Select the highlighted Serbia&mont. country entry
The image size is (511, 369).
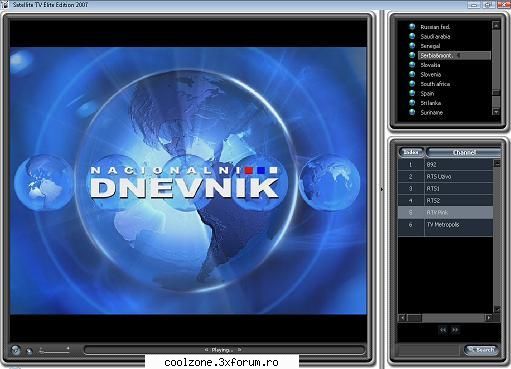click(x=454, y=55)
